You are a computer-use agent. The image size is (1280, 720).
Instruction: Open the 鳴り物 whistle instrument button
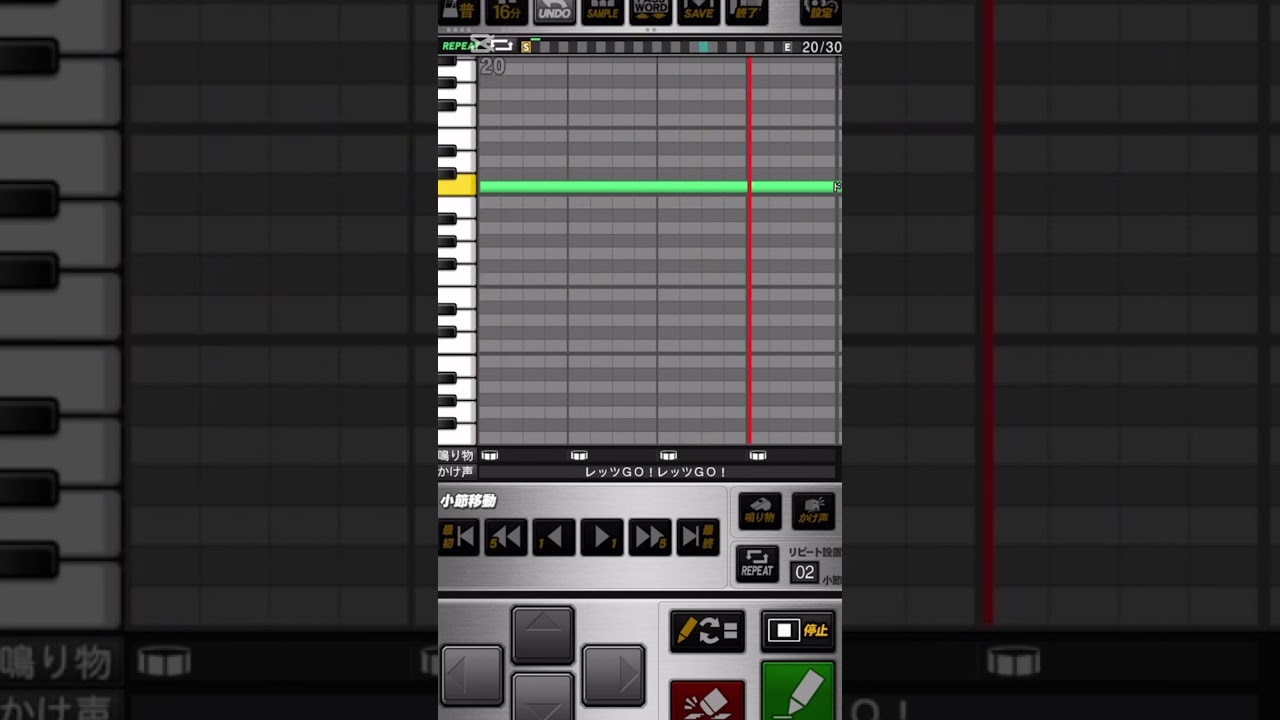(x=759, y=511)
